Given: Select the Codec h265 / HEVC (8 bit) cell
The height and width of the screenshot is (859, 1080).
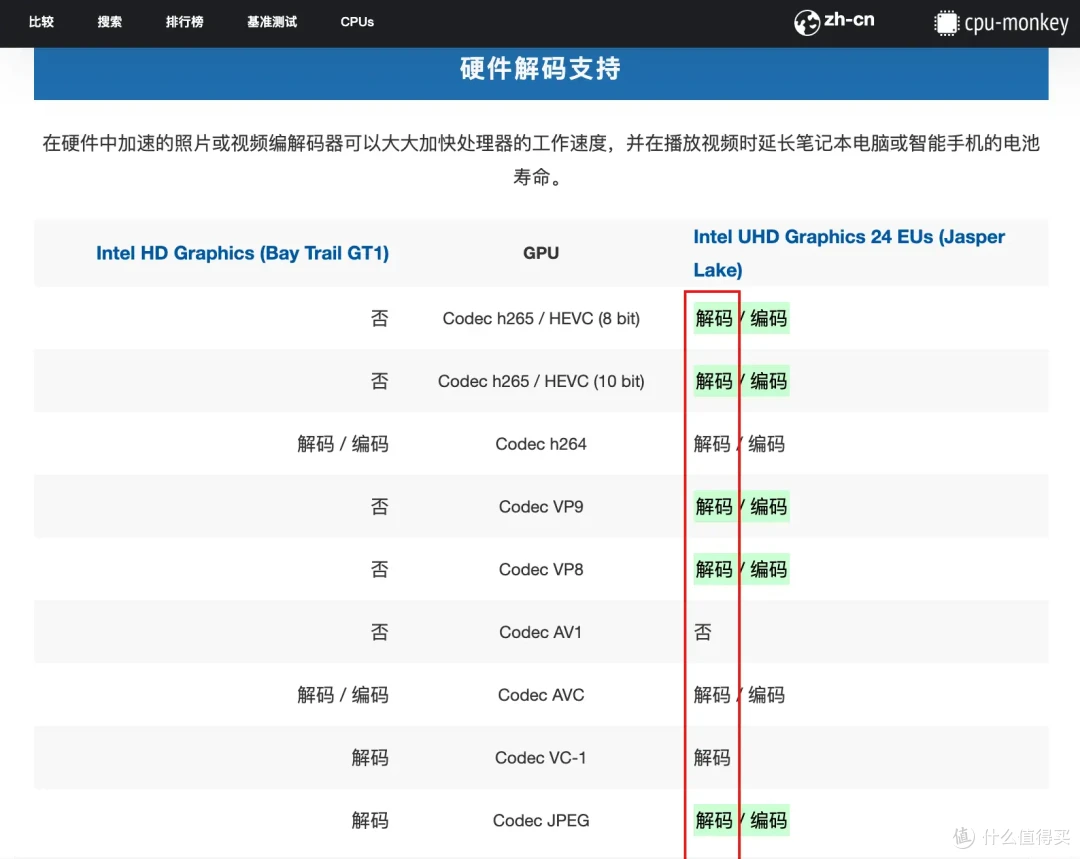Looking at the screenshot, I should (541, 318).
